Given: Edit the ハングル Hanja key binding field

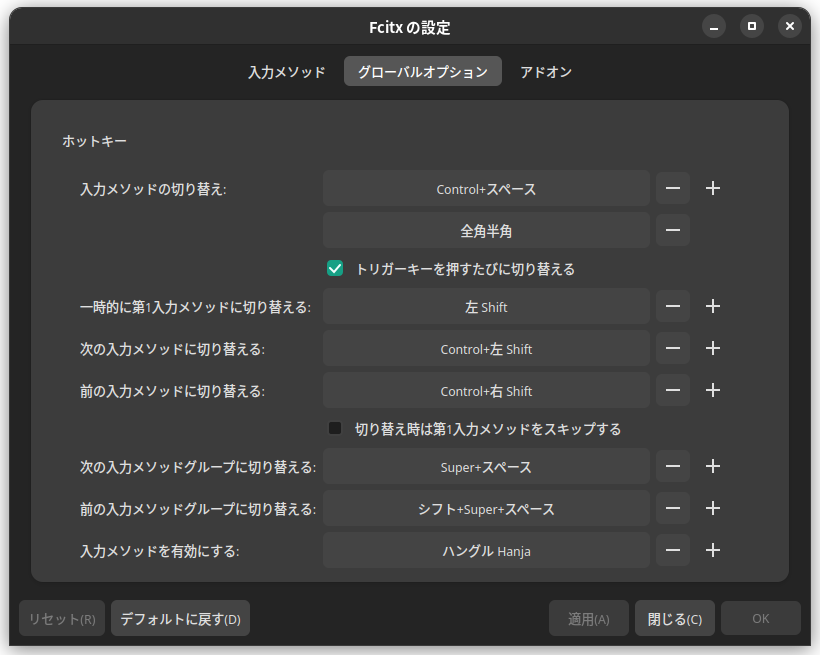Looking at the screenshot, I should pos(486,550).
